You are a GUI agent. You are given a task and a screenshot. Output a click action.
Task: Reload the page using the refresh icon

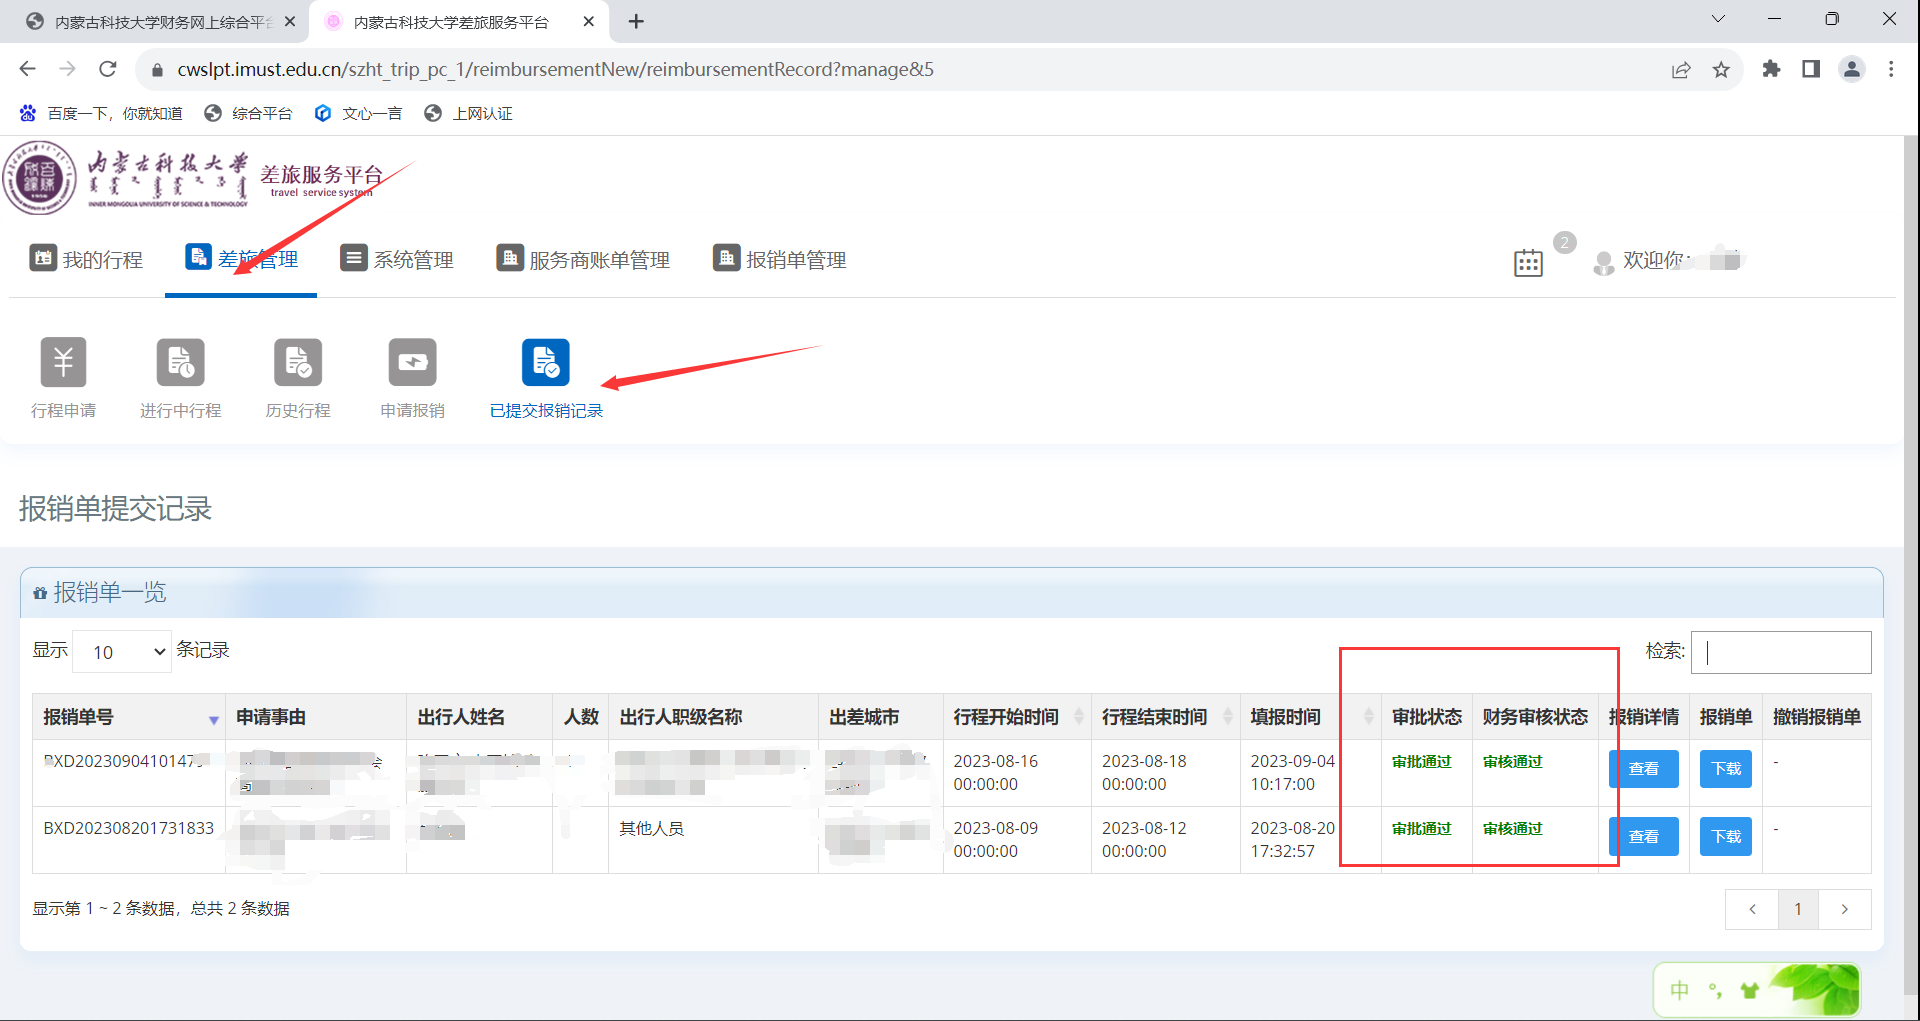(x=108, y=69)
